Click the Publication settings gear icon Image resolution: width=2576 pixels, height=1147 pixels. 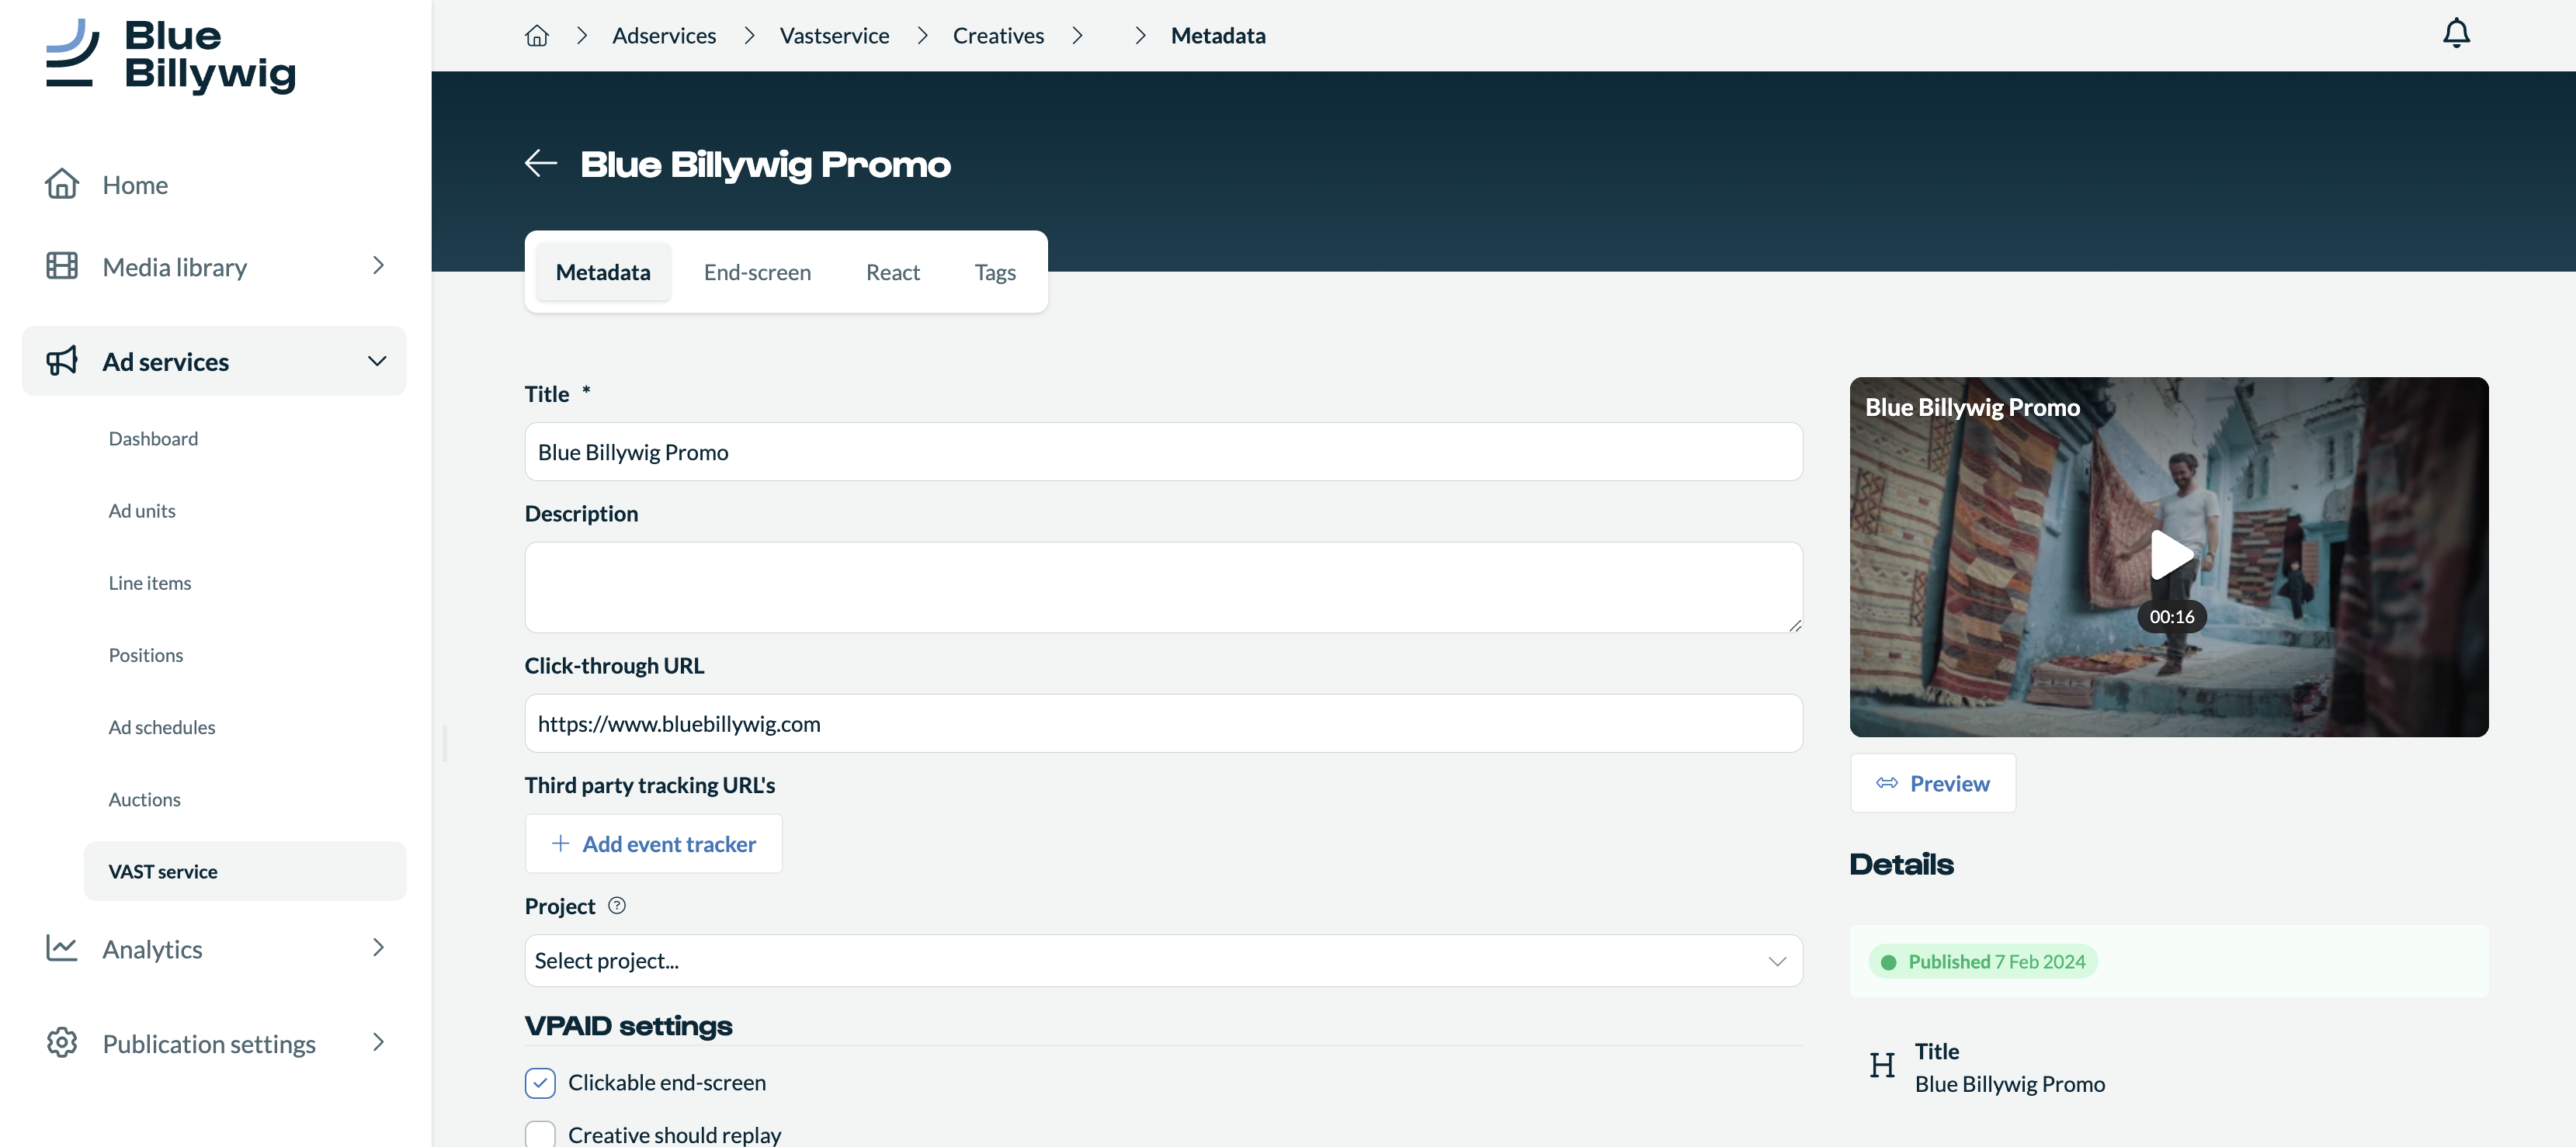(62, 1042)
